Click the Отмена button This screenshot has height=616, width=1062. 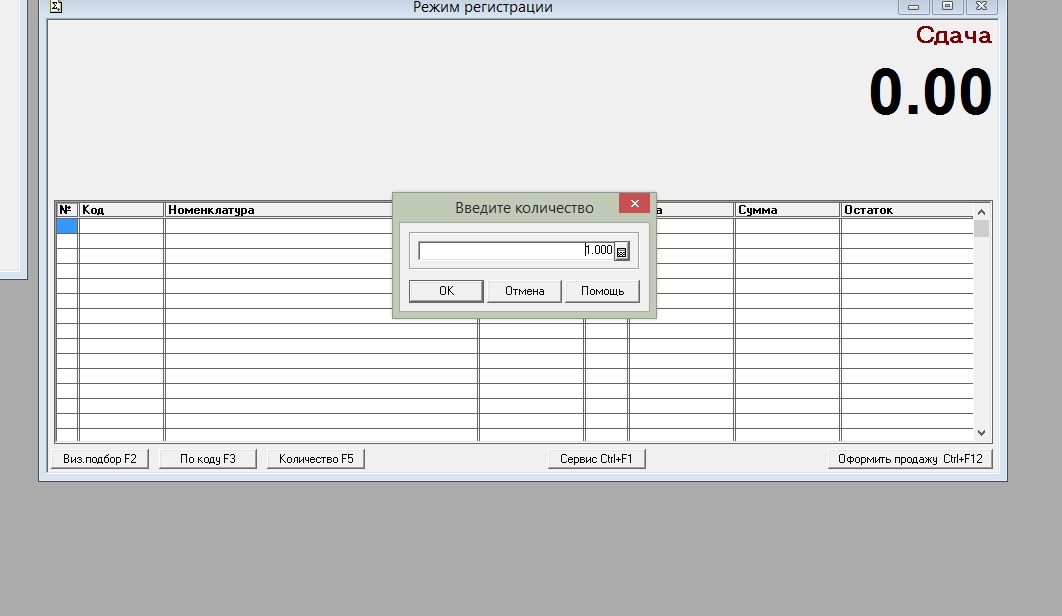(524, 291)
